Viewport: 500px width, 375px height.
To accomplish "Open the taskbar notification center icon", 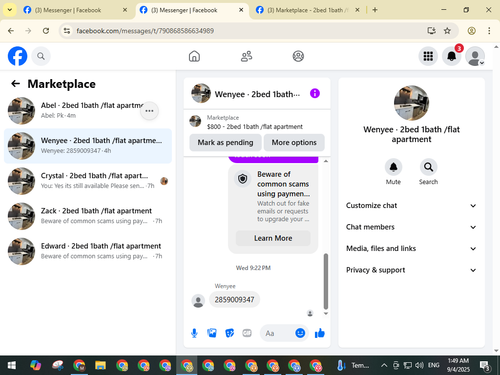I will [485, 366].
